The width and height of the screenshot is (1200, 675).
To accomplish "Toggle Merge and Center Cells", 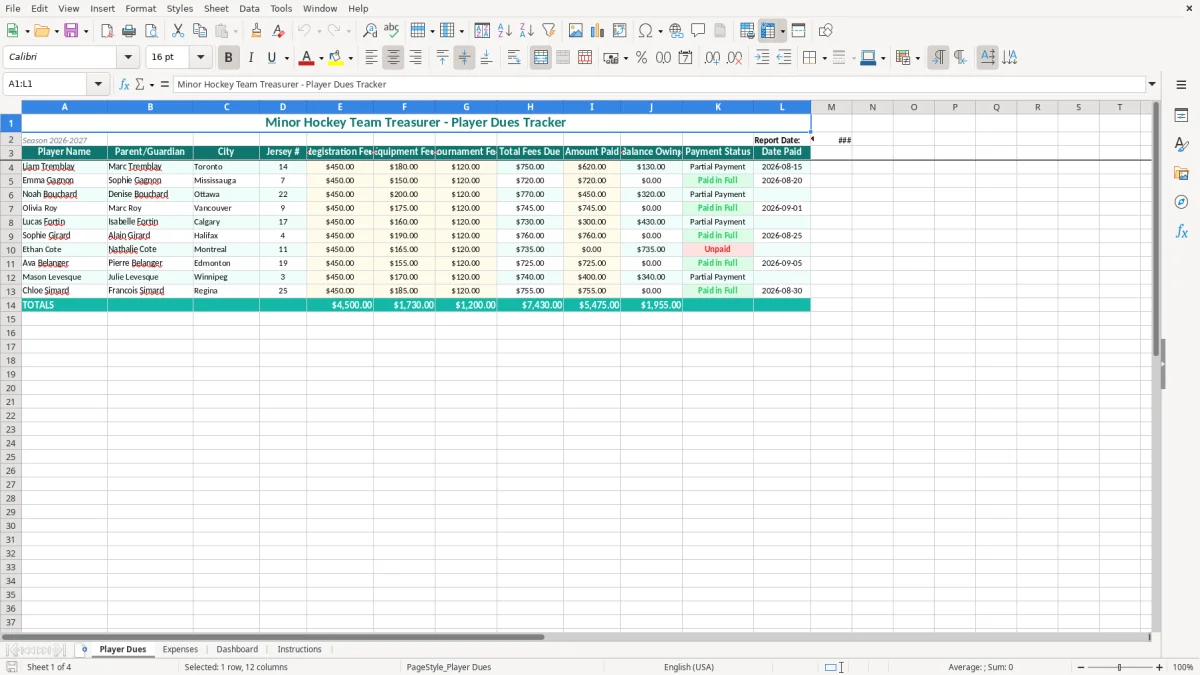I will [541, 58].
